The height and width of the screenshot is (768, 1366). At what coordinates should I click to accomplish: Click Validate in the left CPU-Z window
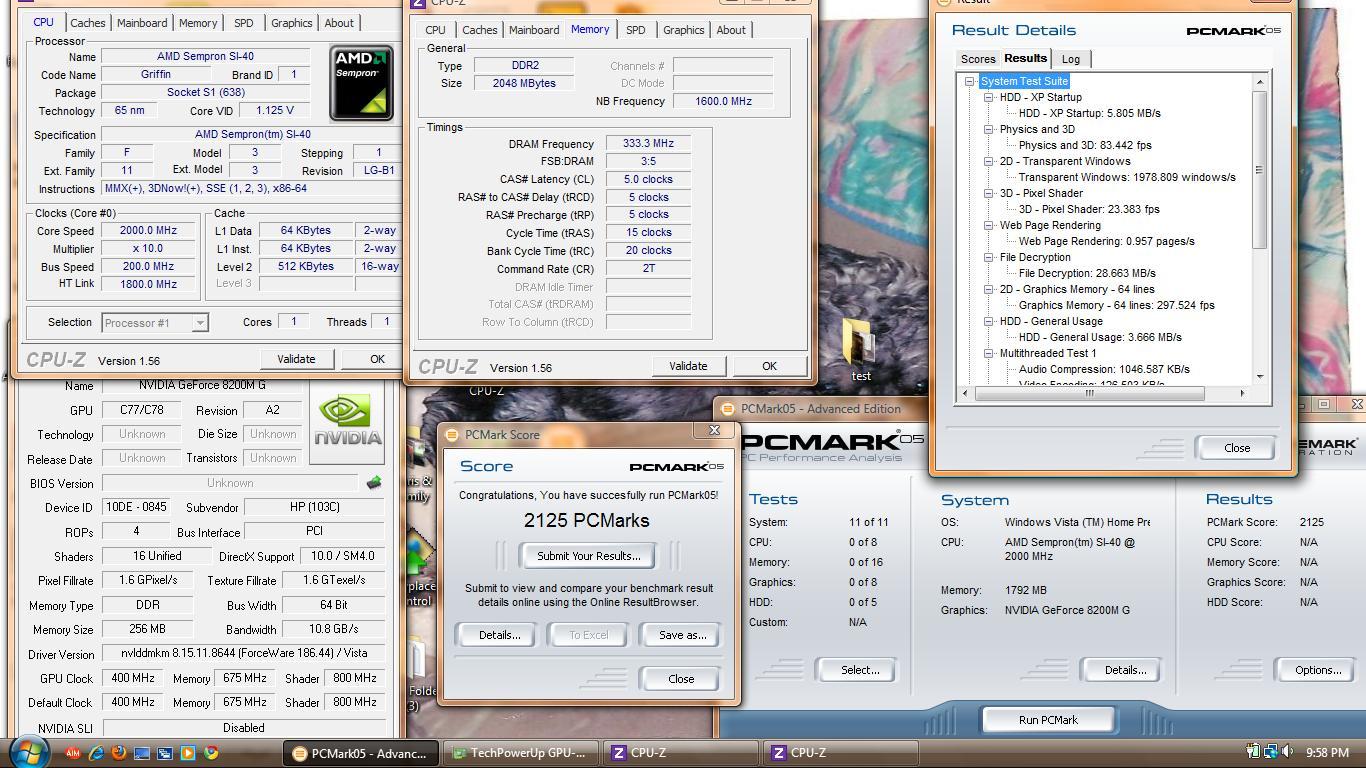pos(296,359)
